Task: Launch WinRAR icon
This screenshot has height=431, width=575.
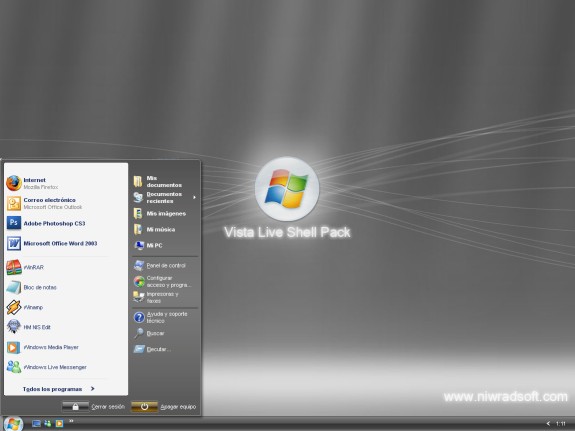Action: [x=14, y=267]
